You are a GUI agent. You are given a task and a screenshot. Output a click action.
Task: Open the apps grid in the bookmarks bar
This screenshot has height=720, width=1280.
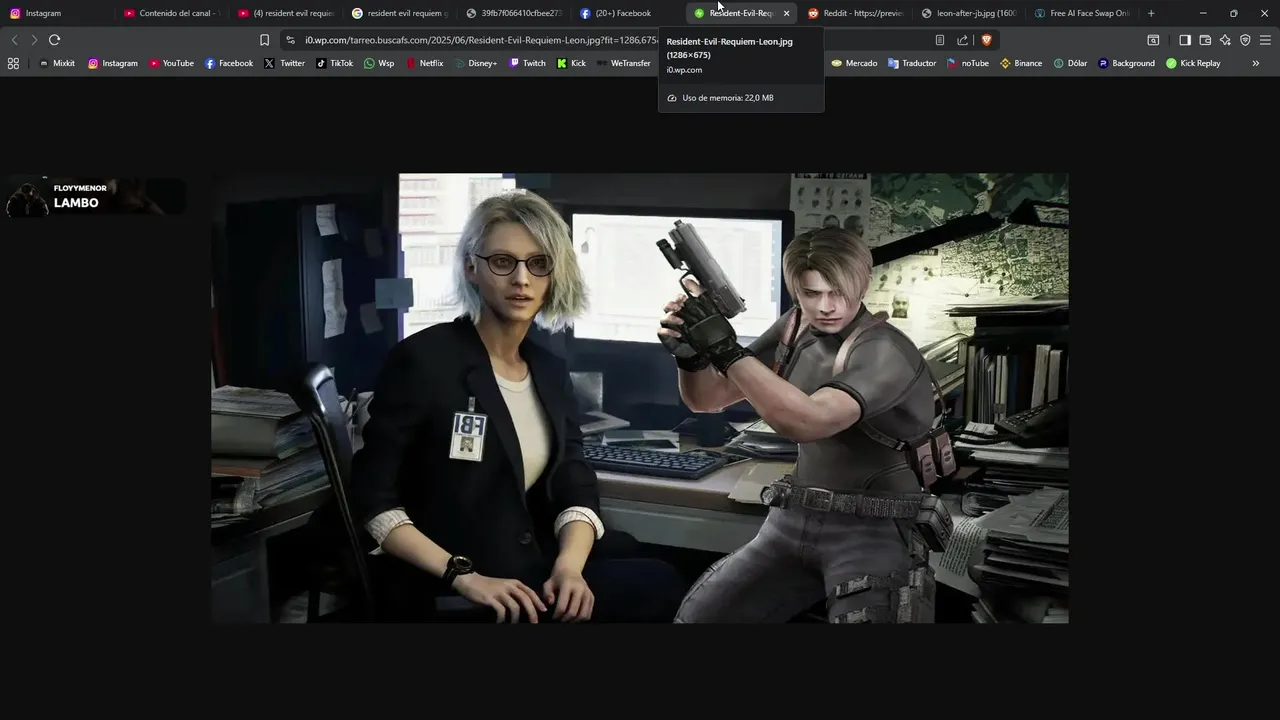click(x=13, y=63)
